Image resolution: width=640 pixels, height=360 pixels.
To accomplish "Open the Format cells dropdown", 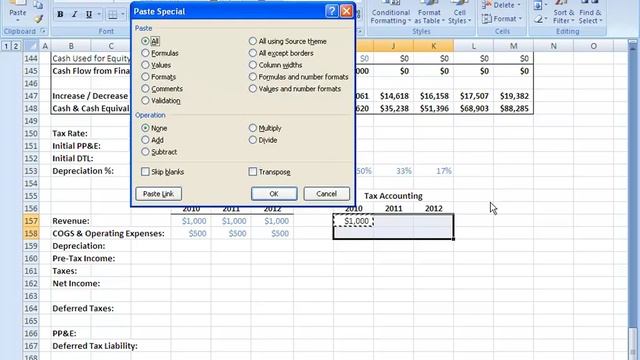I will pyautogui.click(x=520, y=19).
